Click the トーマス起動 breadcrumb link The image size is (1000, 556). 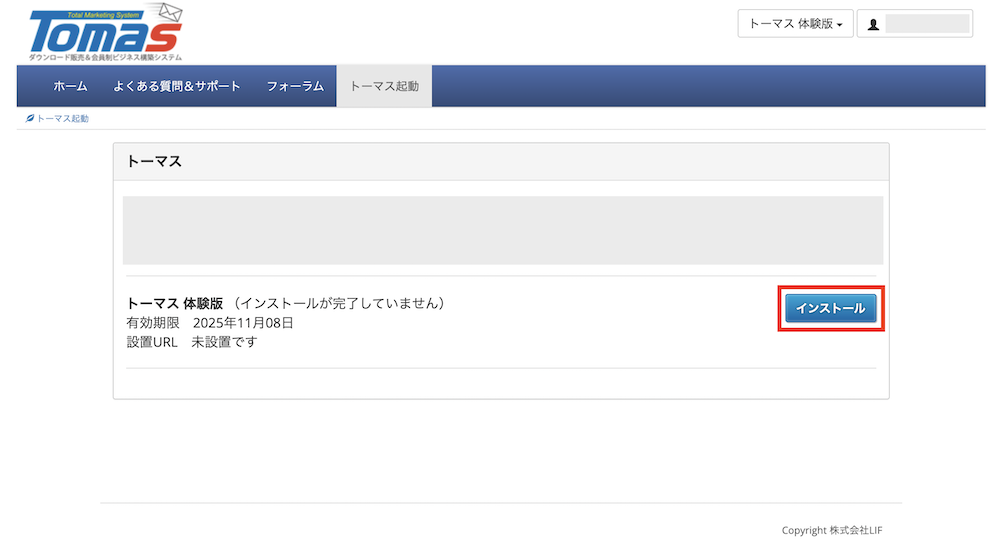[62, 119]
